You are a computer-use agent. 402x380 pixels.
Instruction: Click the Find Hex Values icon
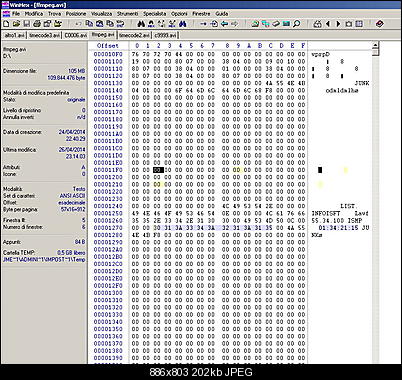pos(151,24)
